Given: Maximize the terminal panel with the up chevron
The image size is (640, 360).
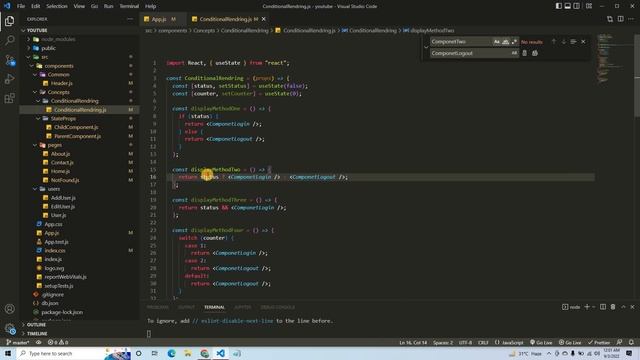Looking at the screenshot, I should point(623,307).
